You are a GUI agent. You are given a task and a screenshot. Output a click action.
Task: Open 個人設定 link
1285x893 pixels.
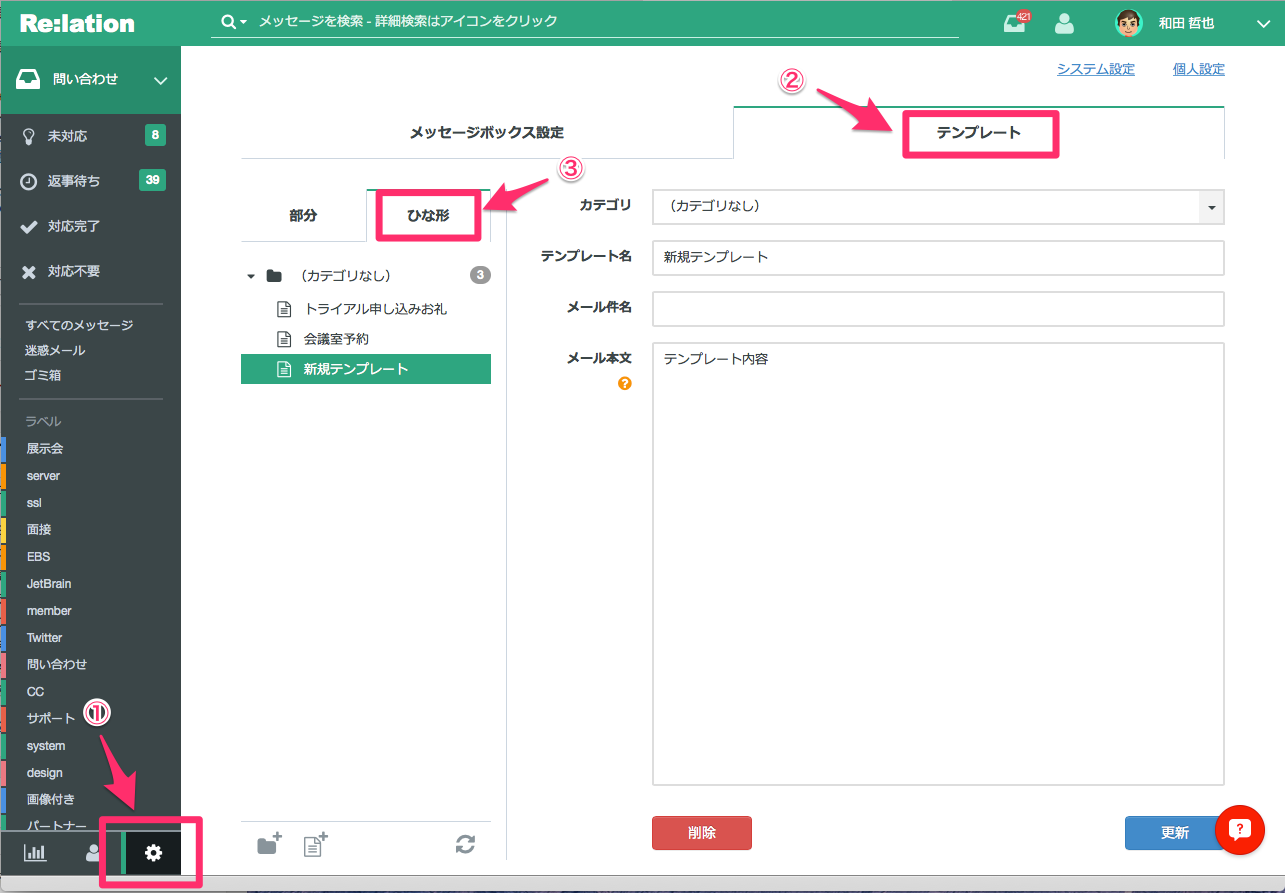pyautogui.click(x=1199, y=69)
